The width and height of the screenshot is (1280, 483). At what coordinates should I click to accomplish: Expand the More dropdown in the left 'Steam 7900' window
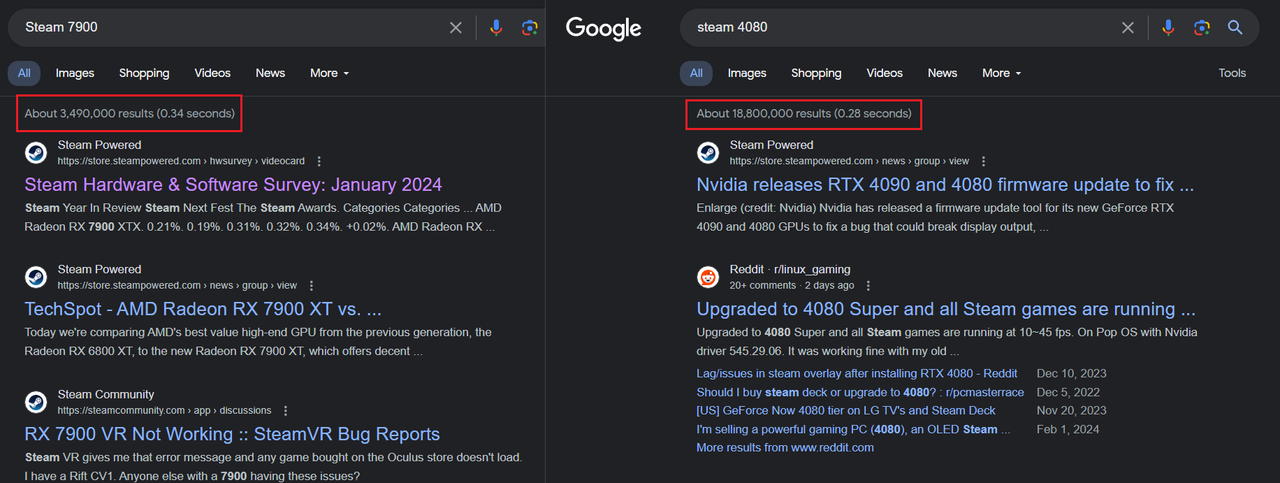tap(329, 73)
